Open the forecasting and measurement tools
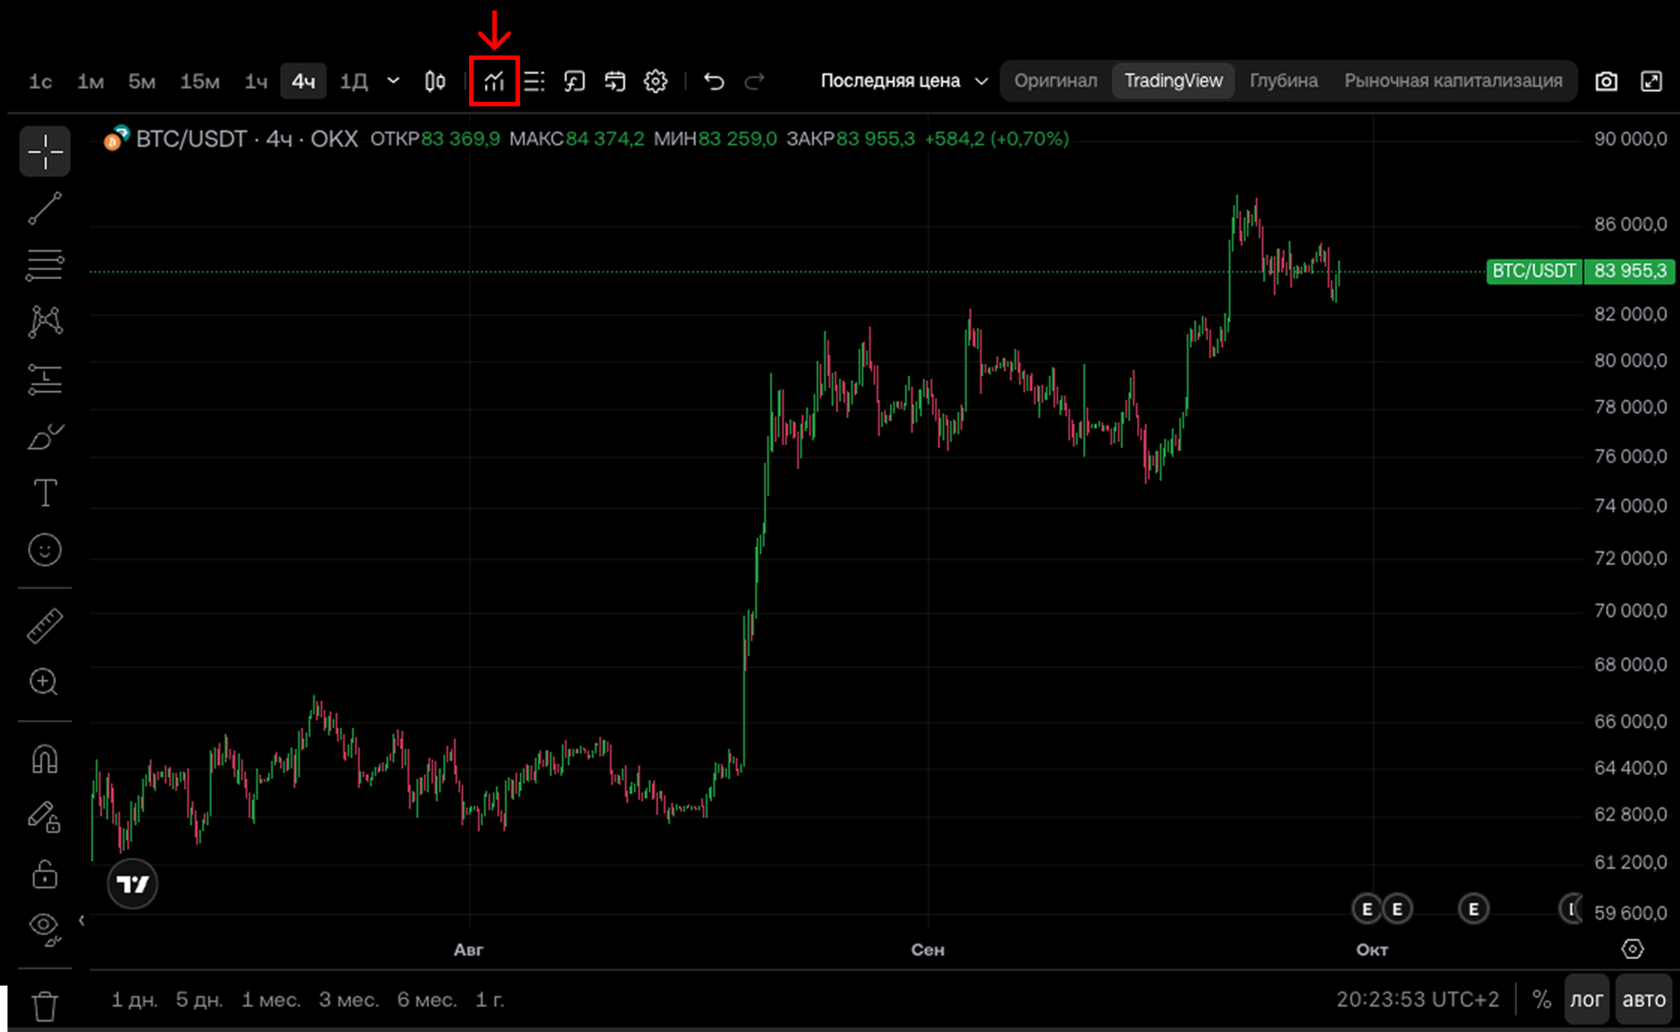Screen dimensions: 1680x1032 (x=44, y=379)
